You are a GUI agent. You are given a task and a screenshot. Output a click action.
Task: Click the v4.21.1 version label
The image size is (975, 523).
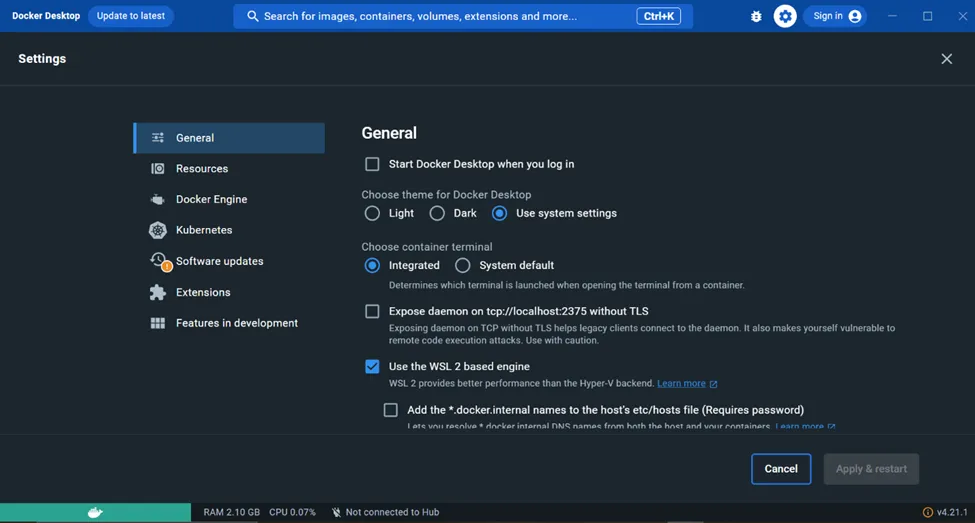pos(952,512)
